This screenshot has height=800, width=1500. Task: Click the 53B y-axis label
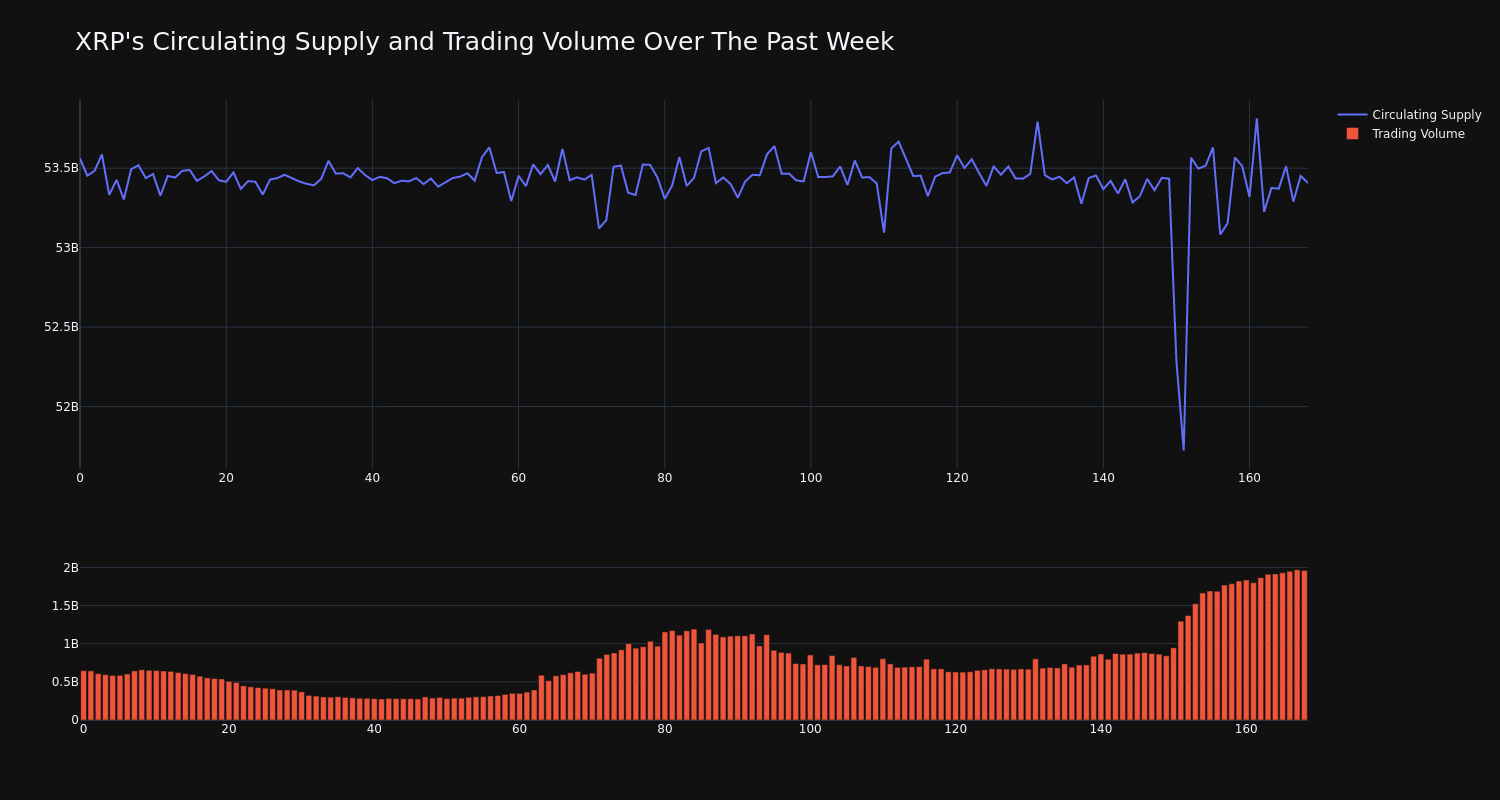click(67, 247)
